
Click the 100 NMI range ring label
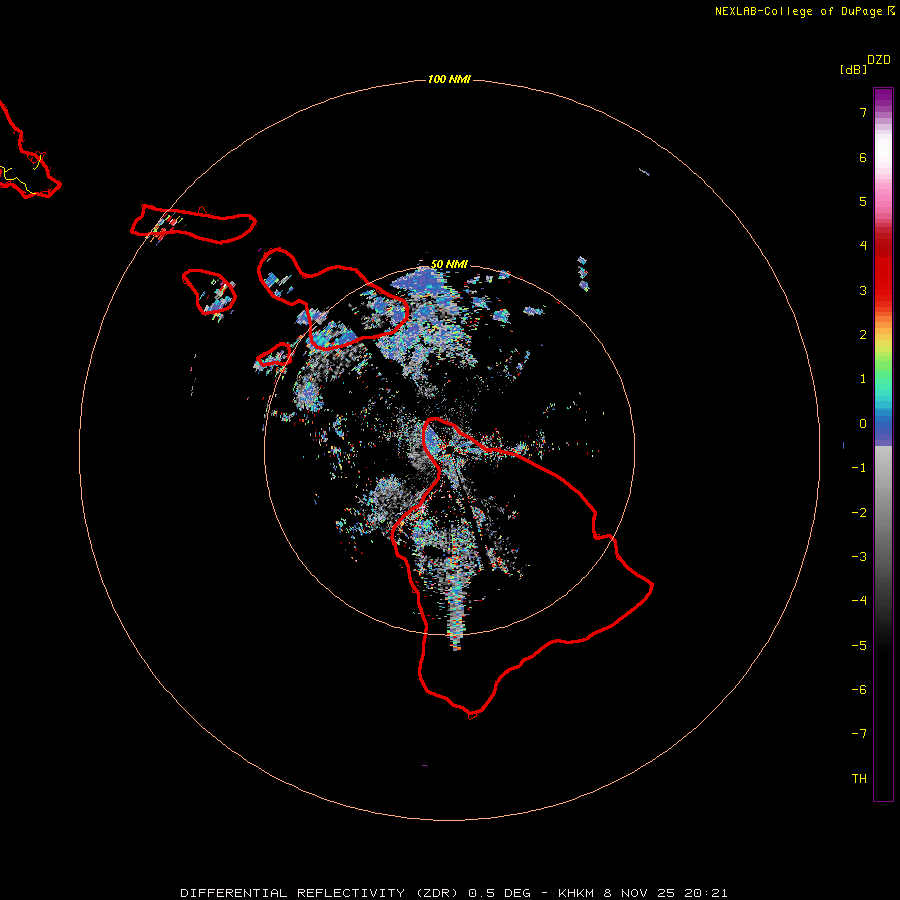[449, 79]
